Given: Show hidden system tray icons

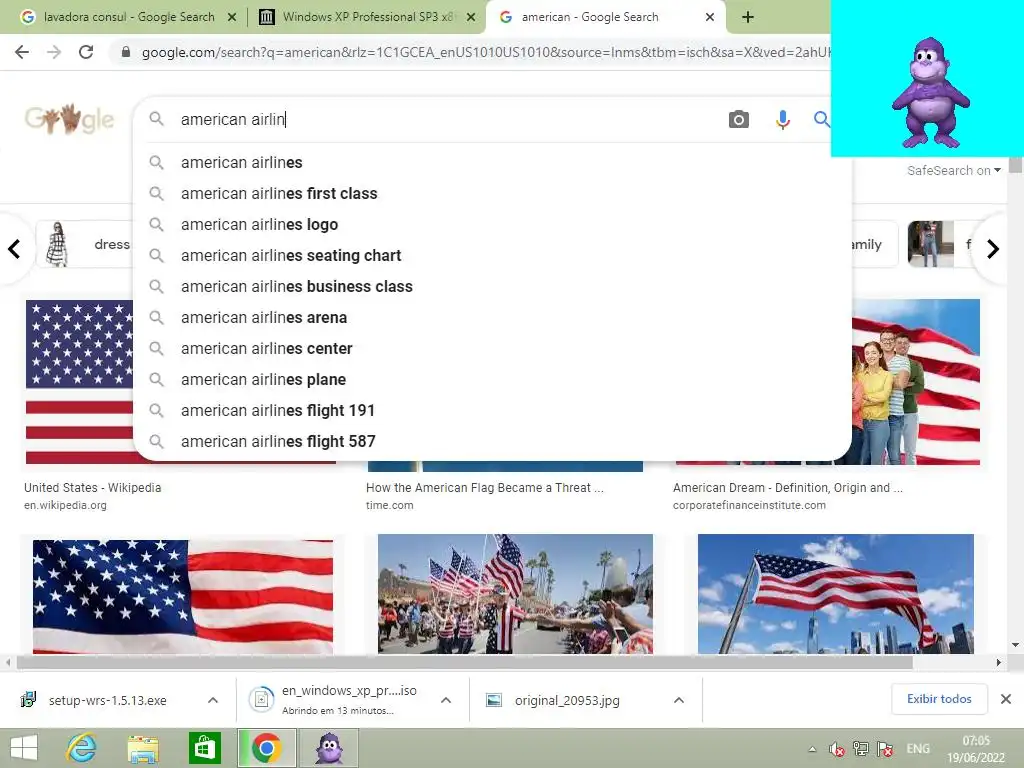Looking at the screenshot, I should tap(812, 749).
